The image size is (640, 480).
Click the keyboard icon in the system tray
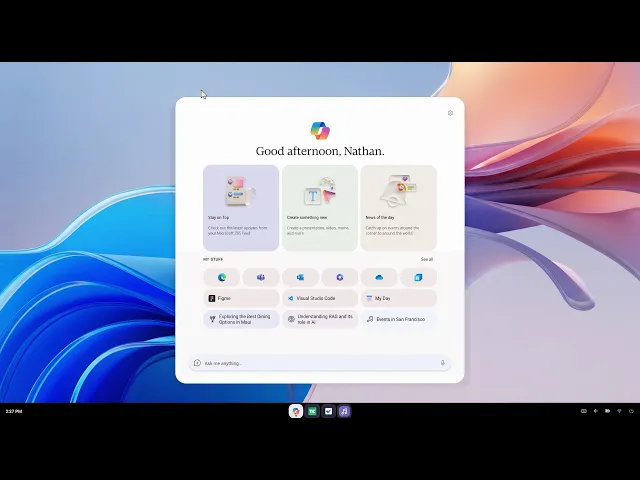click(584, 411)
